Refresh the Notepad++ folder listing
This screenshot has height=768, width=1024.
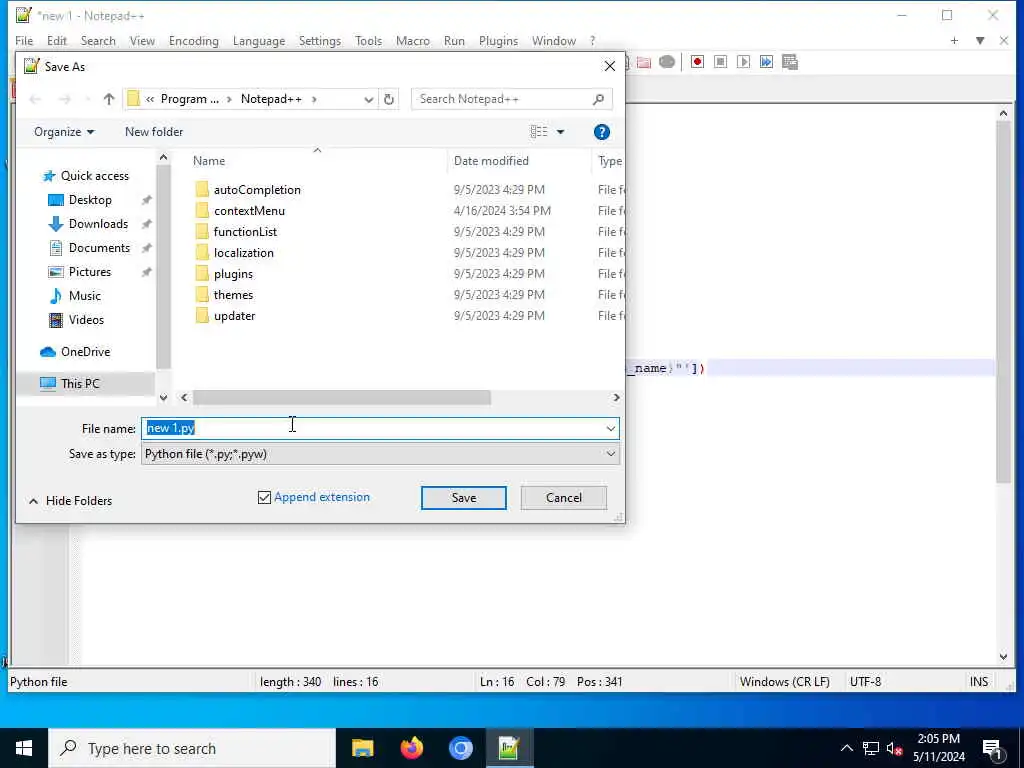[x=389, y=99]
